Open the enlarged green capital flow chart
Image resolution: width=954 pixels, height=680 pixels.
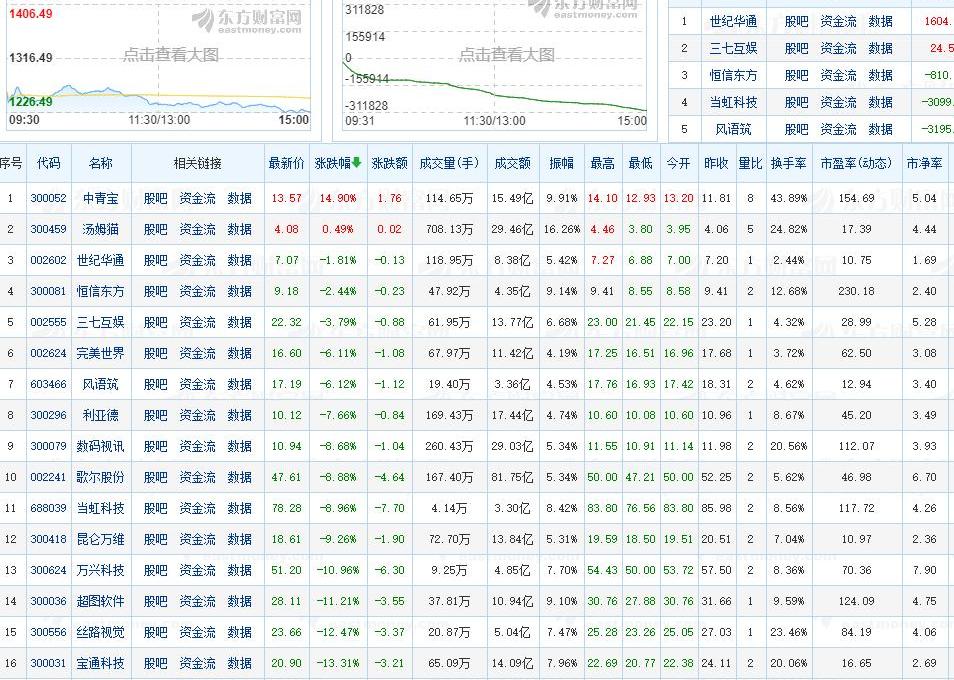point(506,55)
